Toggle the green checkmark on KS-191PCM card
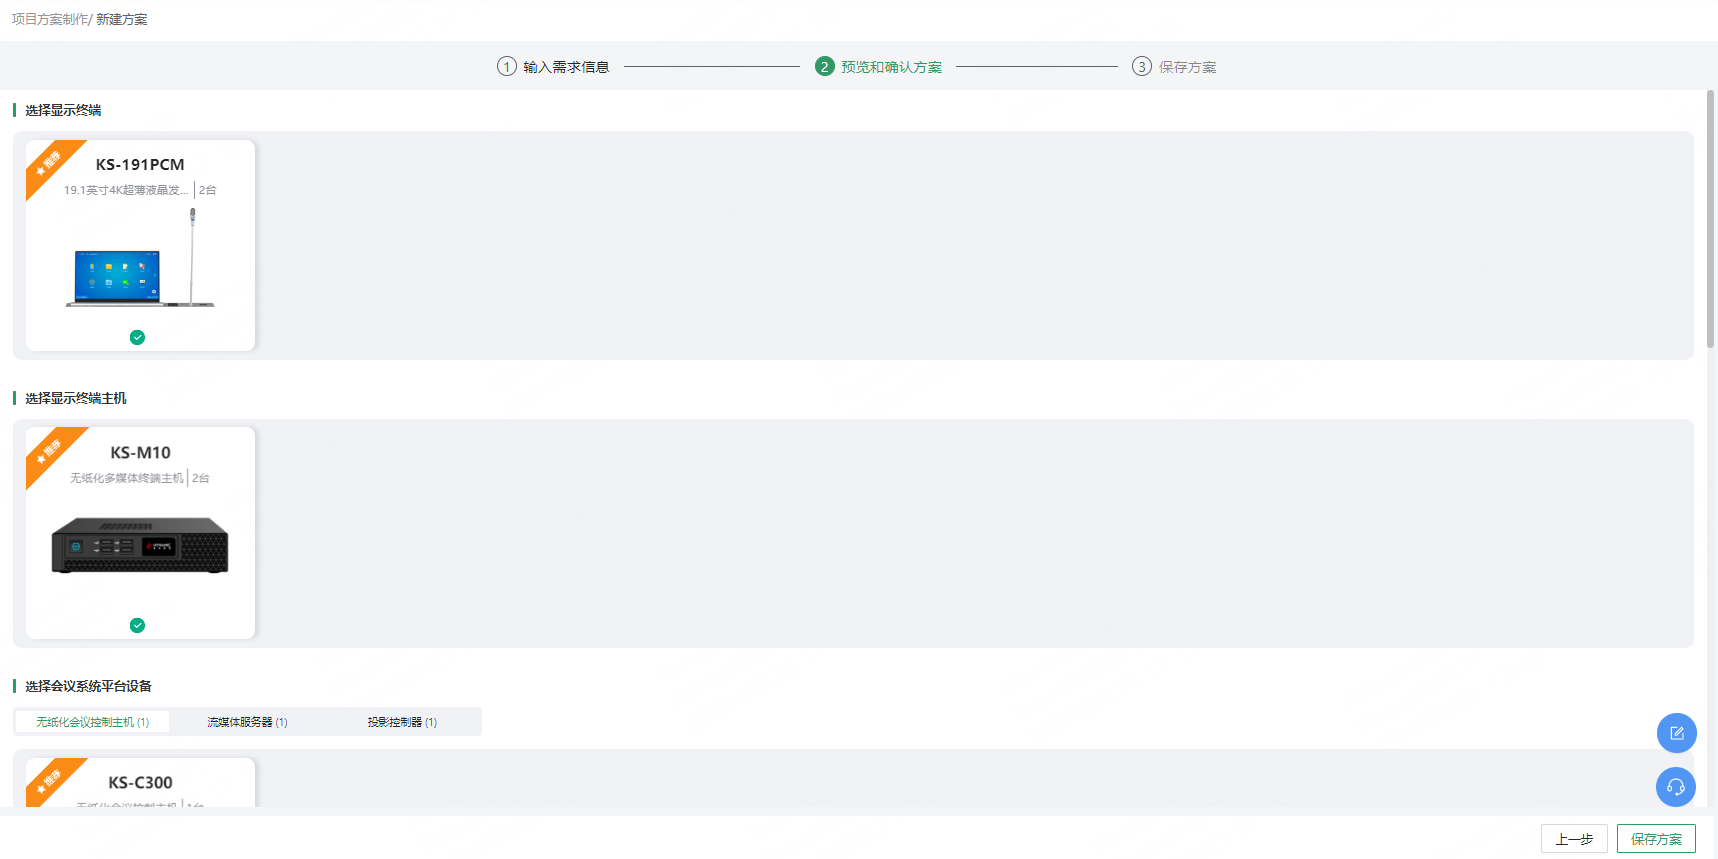The width and height of the screenshot is (1718, 859). (x=138, y=337)
